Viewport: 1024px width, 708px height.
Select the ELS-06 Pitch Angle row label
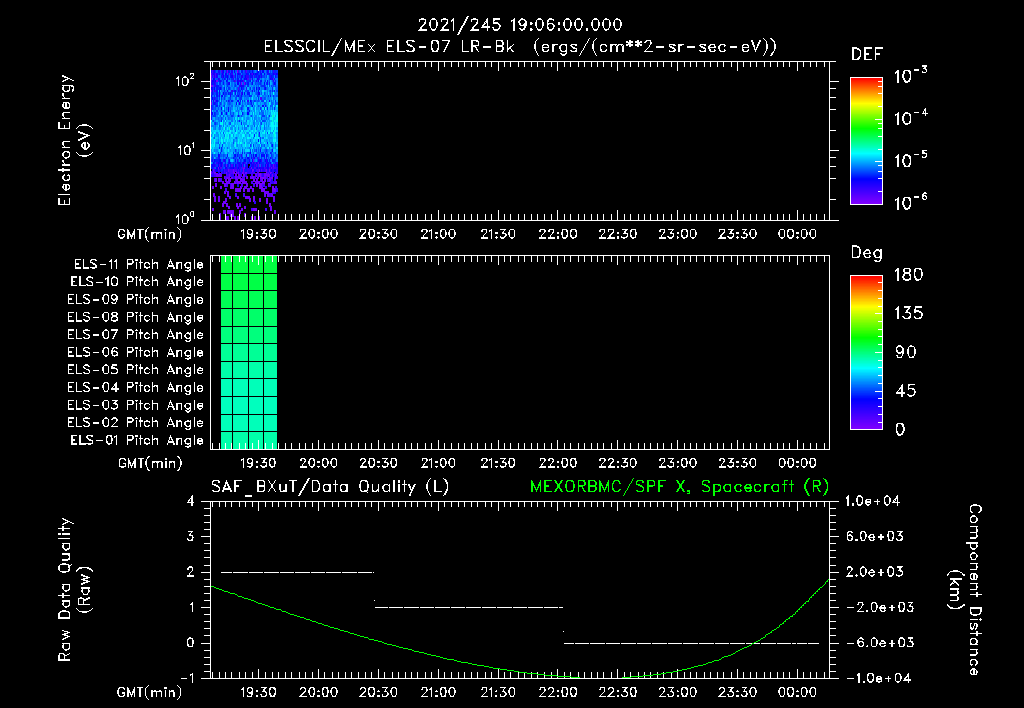tap(135, 352)
